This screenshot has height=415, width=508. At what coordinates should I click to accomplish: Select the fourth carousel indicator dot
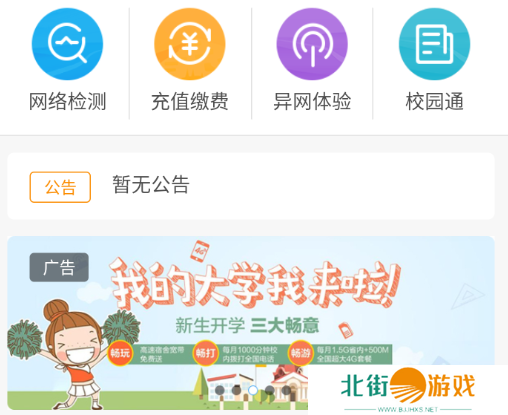[270, 390]
